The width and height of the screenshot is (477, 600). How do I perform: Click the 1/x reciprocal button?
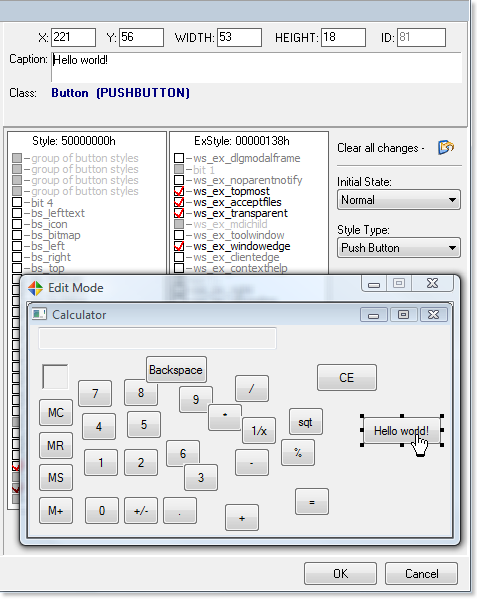click(x=259, y=430)
